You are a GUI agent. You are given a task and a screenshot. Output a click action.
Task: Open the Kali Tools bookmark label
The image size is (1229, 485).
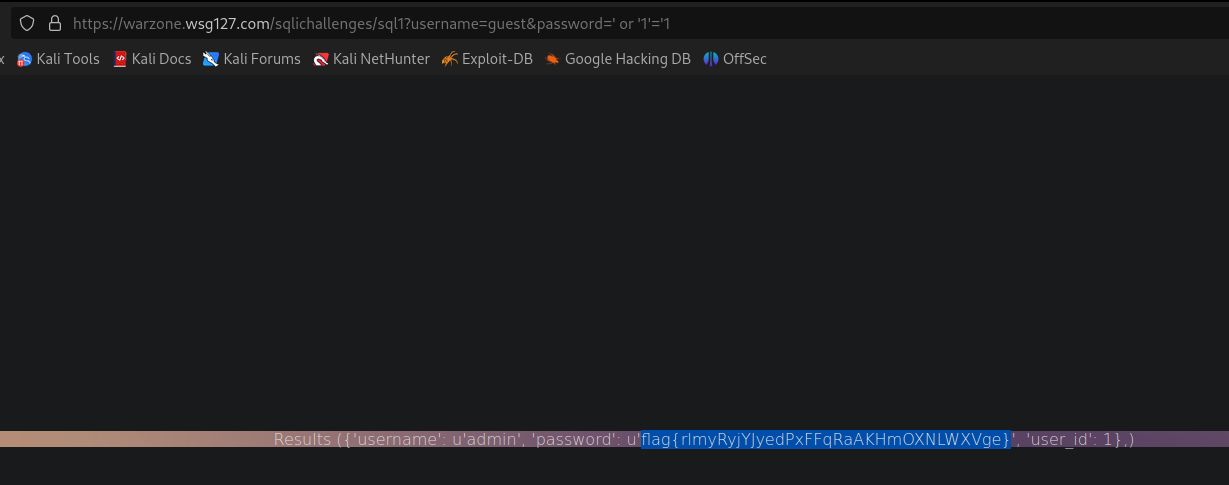click(68, 59)
